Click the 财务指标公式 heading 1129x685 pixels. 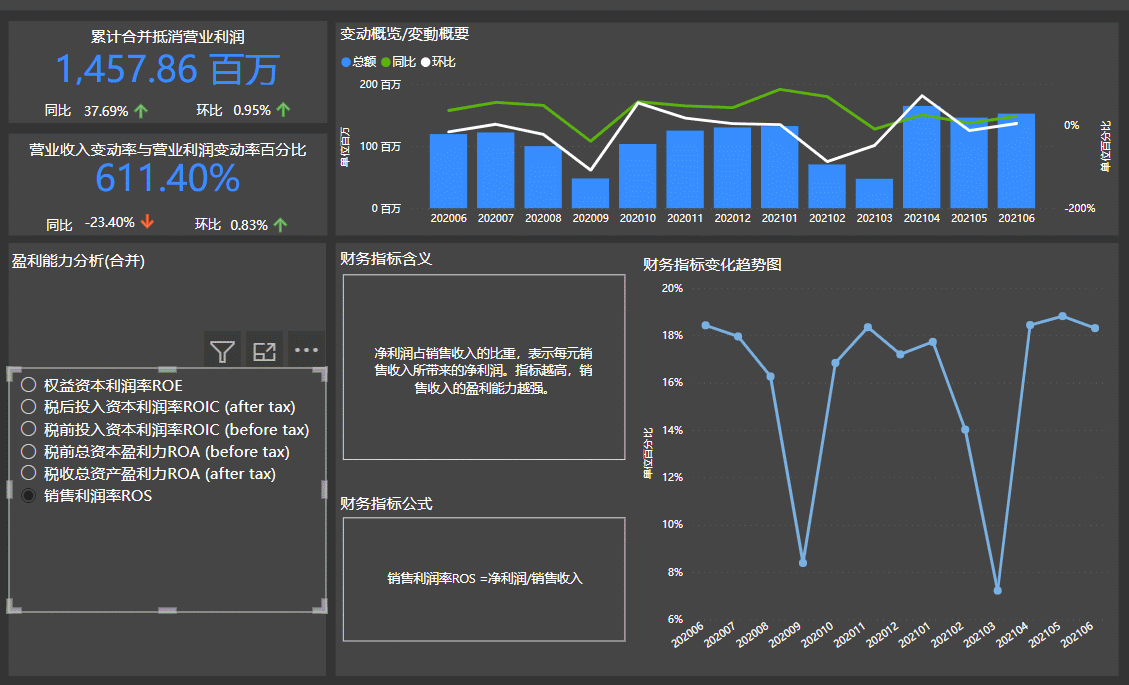point(386,503)
